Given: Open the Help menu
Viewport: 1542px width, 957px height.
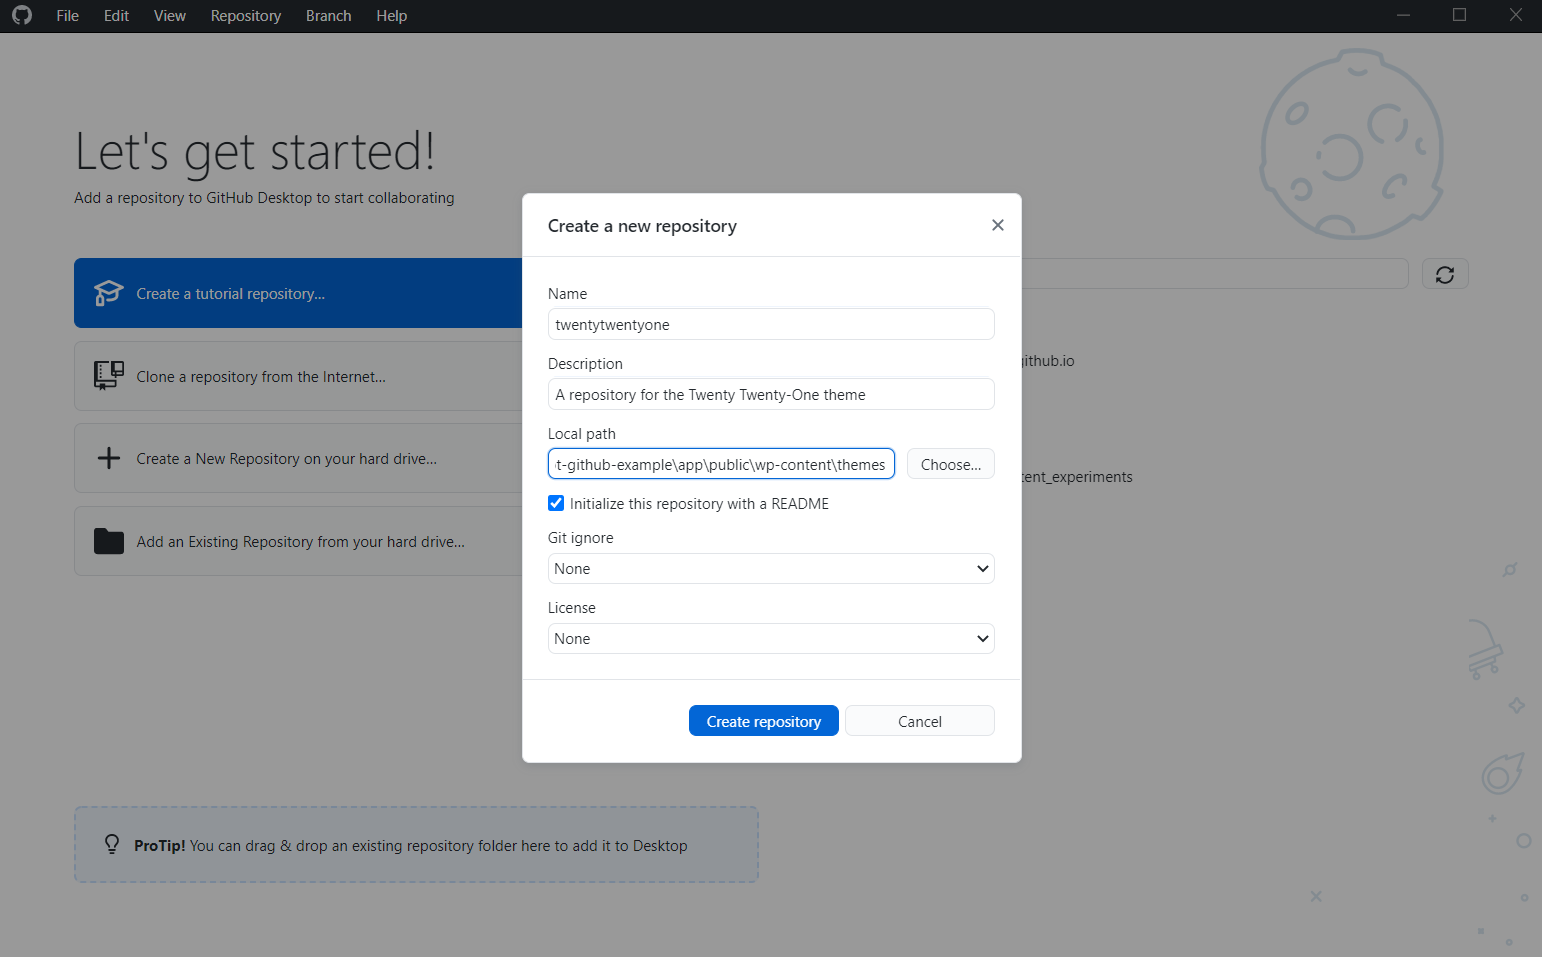Looking at the screenshot, I should 391,16.
